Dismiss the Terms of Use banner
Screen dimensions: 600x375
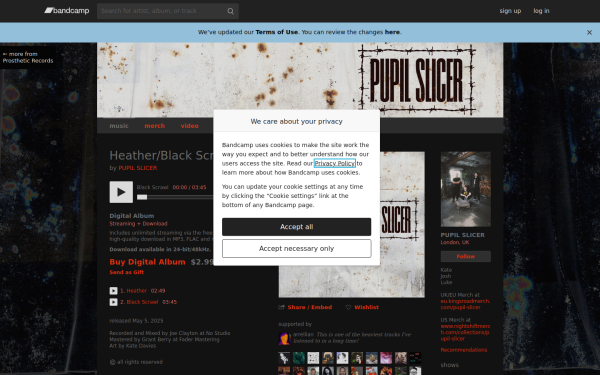click(x=589, y=33)
